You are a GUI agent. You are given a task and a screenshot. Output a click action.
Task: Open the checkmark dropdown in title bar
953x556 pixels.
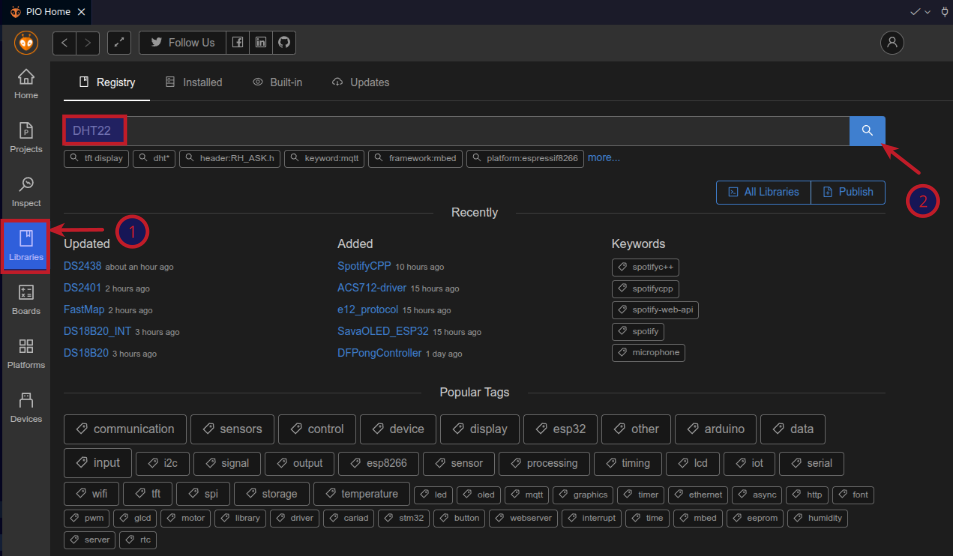click(x=920, y=12)
